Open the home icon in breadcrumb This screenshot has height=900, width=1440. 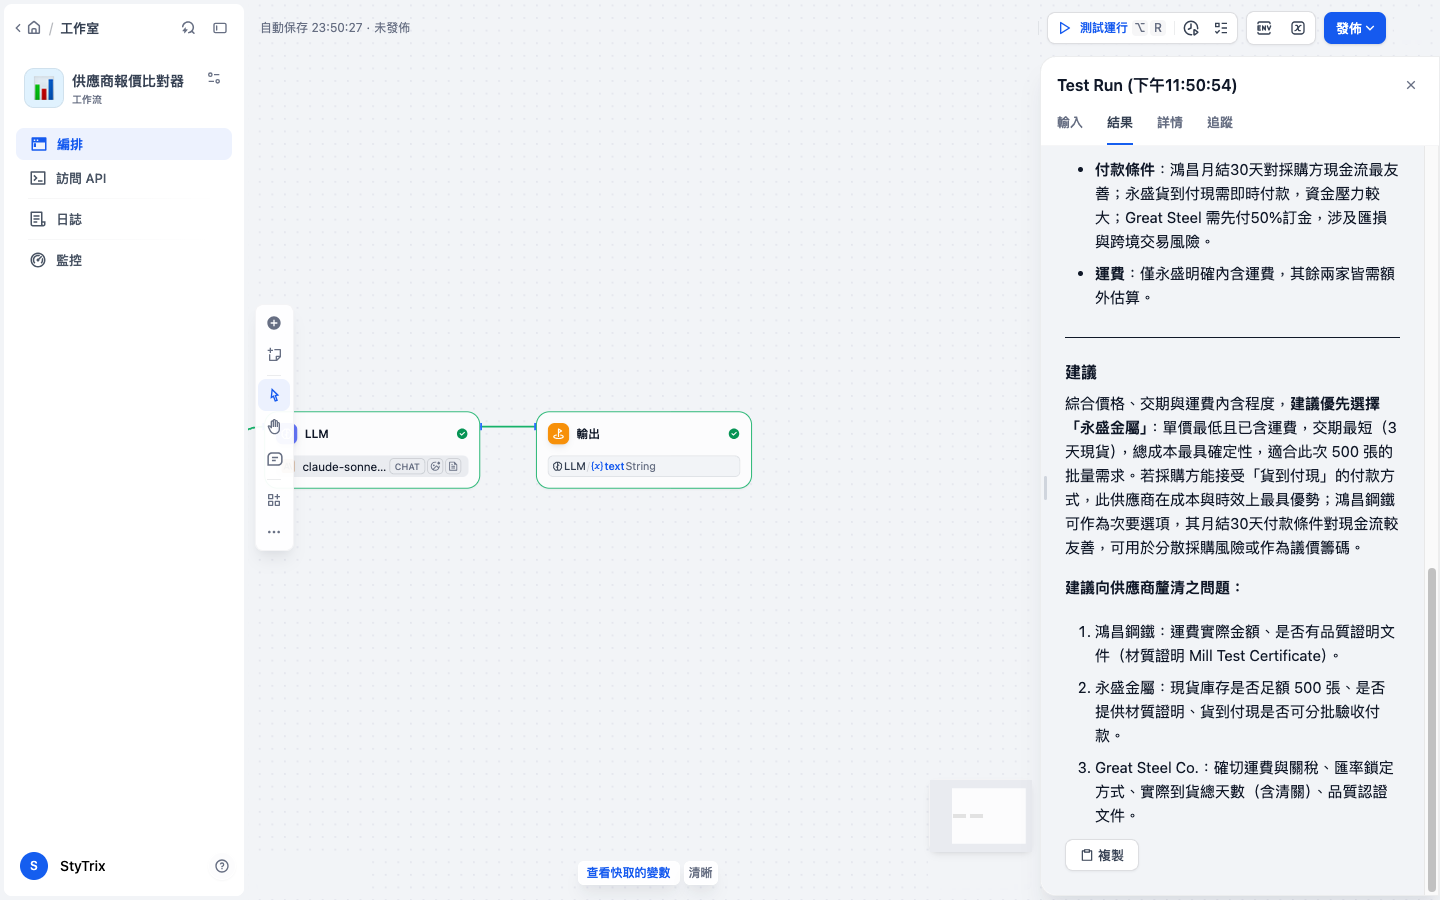(34, 28)
